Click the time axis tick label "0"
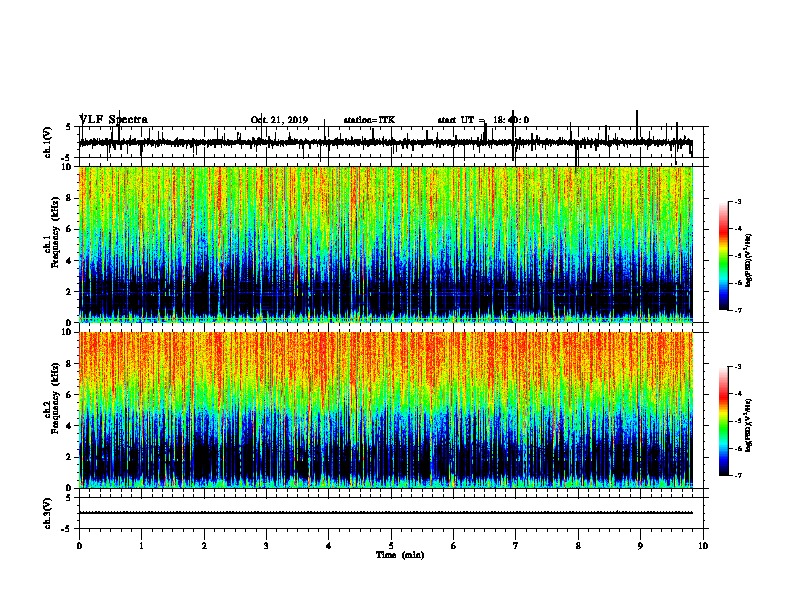 (79, 546)
